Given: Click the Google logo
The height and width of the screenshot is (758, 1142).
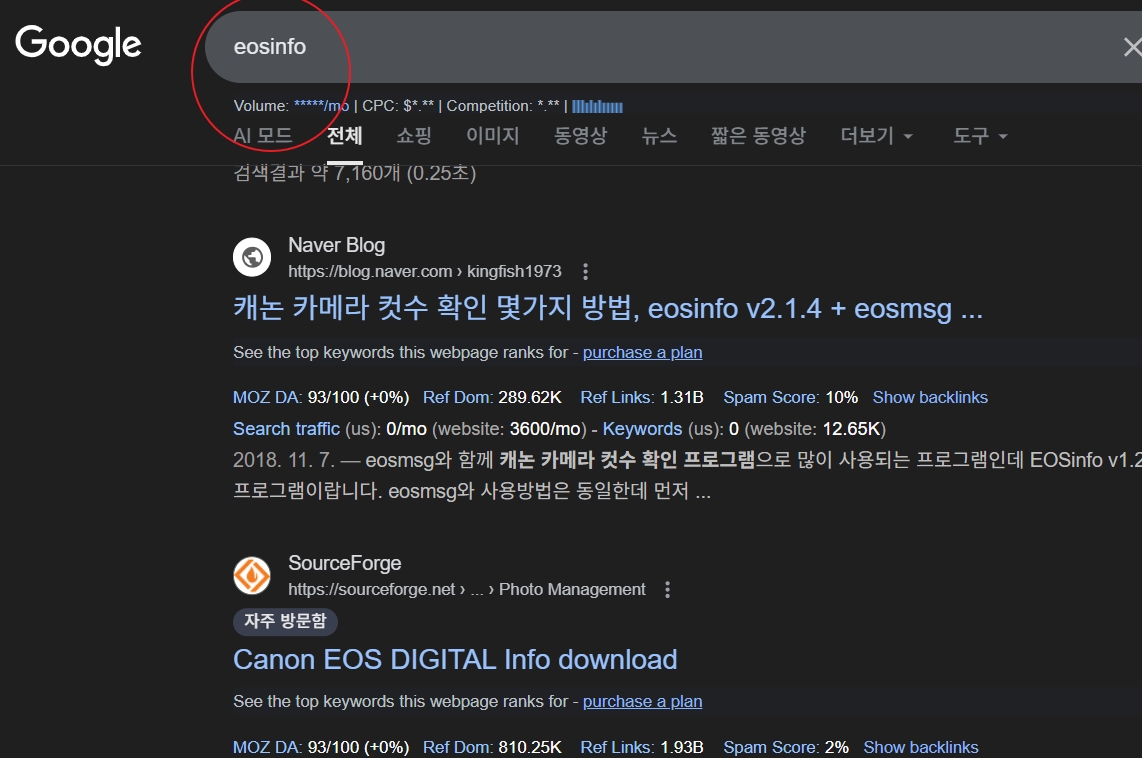Looking at the screenshot, I should click(78, 44).
